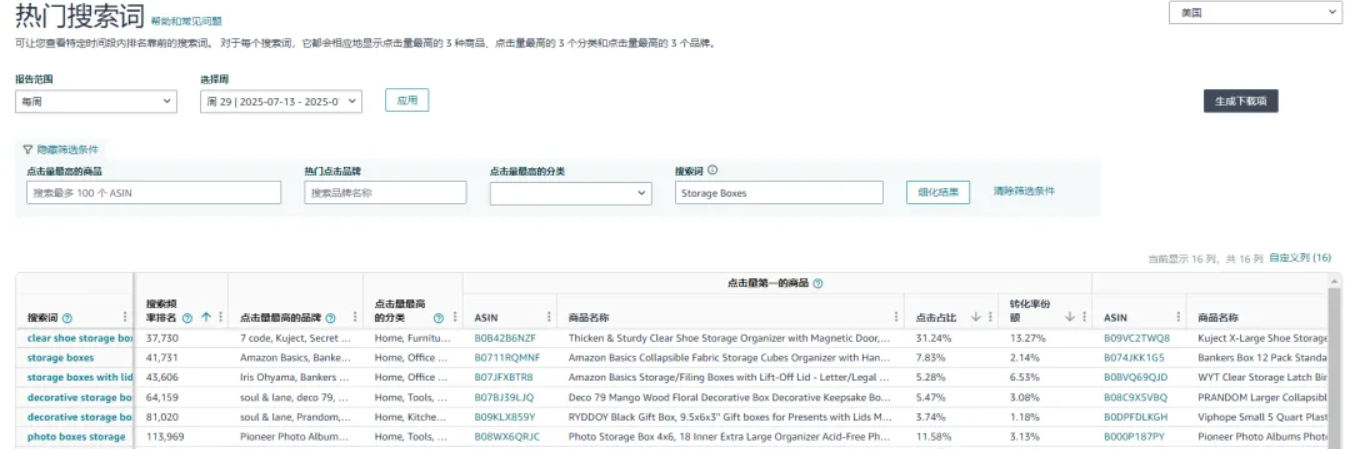Open column menu dots for first 商品名称 column
The height and width of the screenshot is (449, 1346).
[x=896, y=318]
